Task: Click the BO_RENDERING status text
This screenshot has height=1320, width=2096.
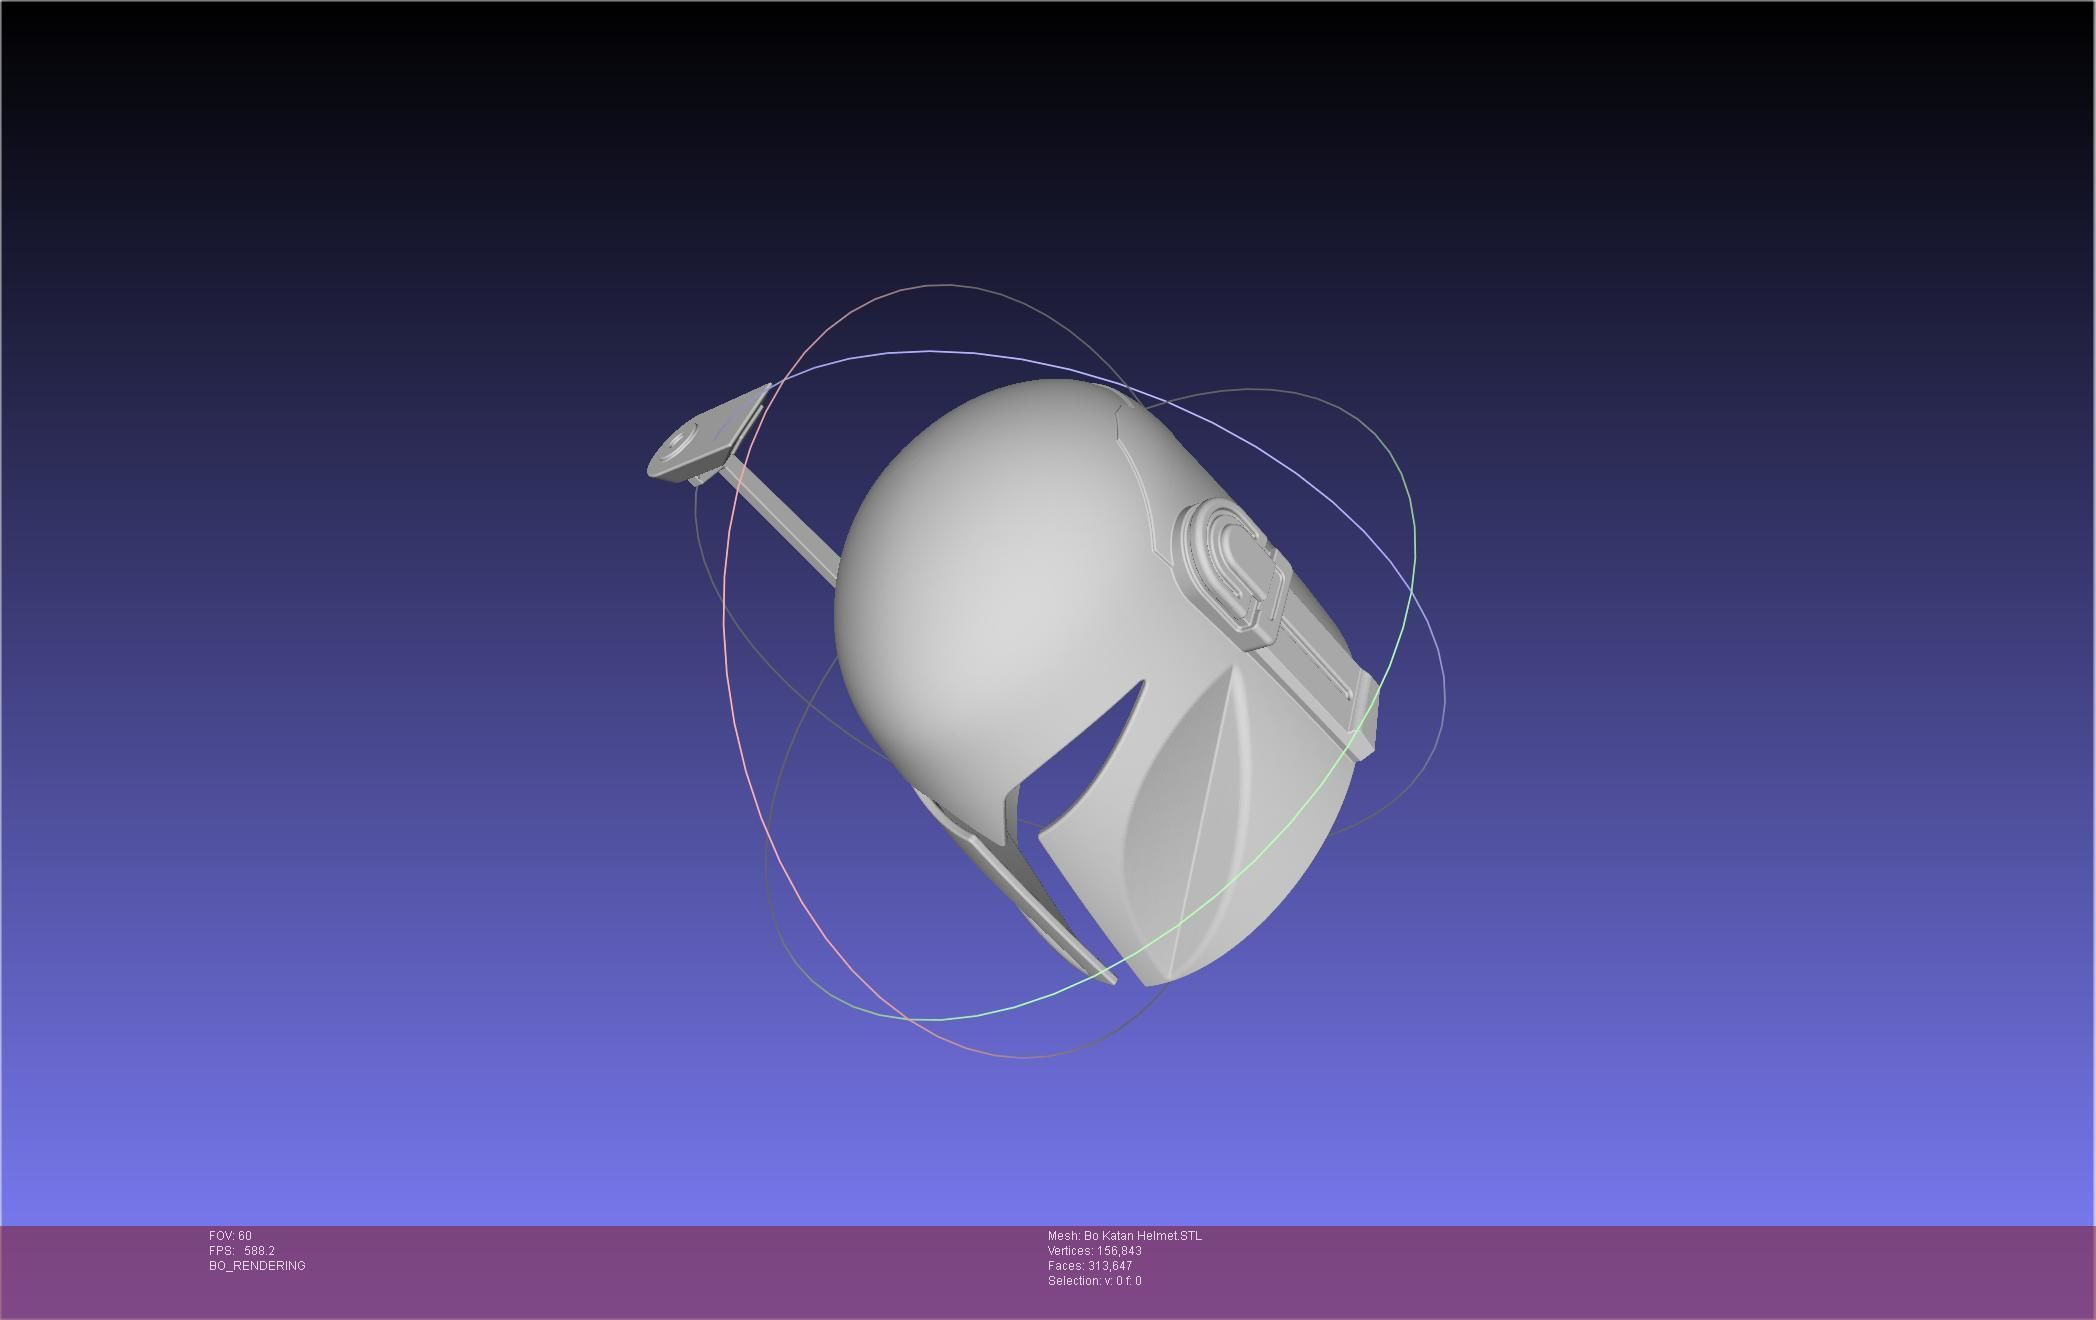Action: pos(257,1266)
